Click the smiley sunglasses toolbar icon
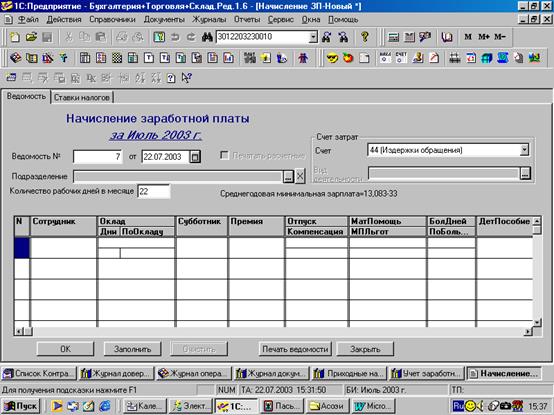This screenshot has width=554, height=415. [332, 58]
